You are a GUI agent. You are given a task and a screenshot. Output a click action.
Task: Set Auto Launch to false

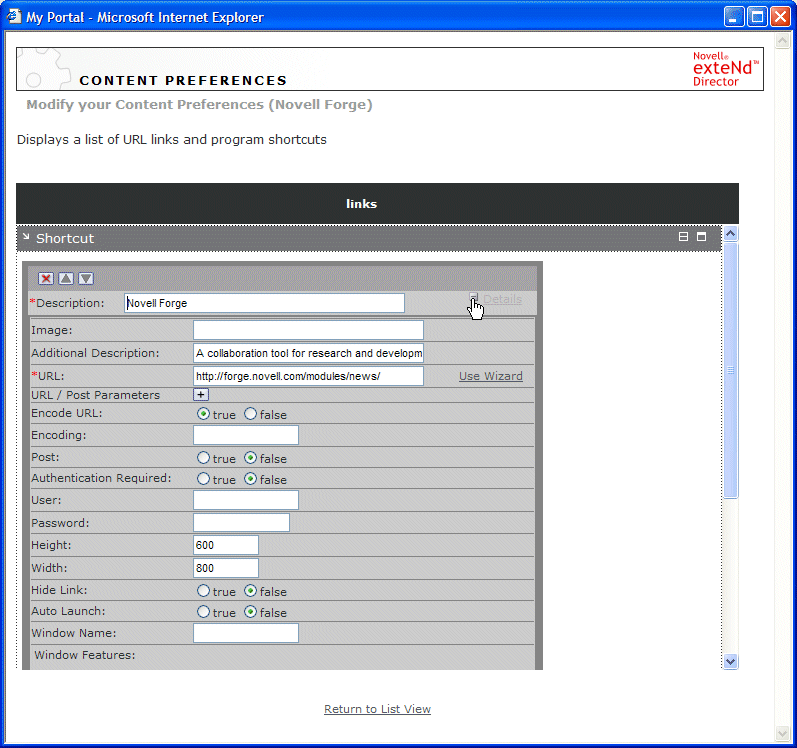(251, 612)
